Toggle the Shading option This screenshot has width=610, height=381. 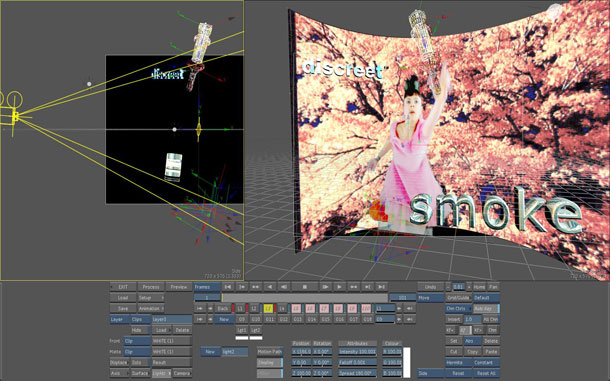coord(270,362)
